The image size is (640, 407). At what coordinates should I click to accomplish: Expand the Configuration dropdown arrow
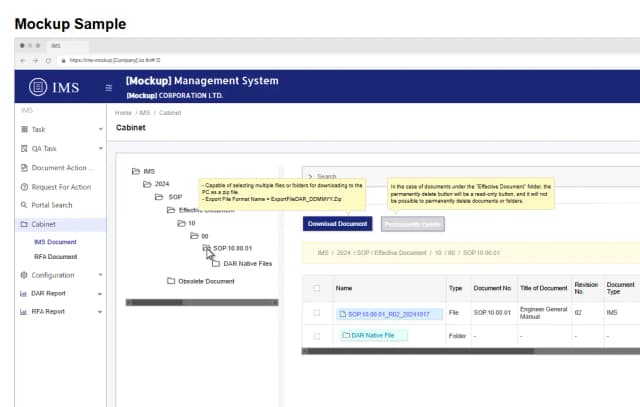pos(100,274)
